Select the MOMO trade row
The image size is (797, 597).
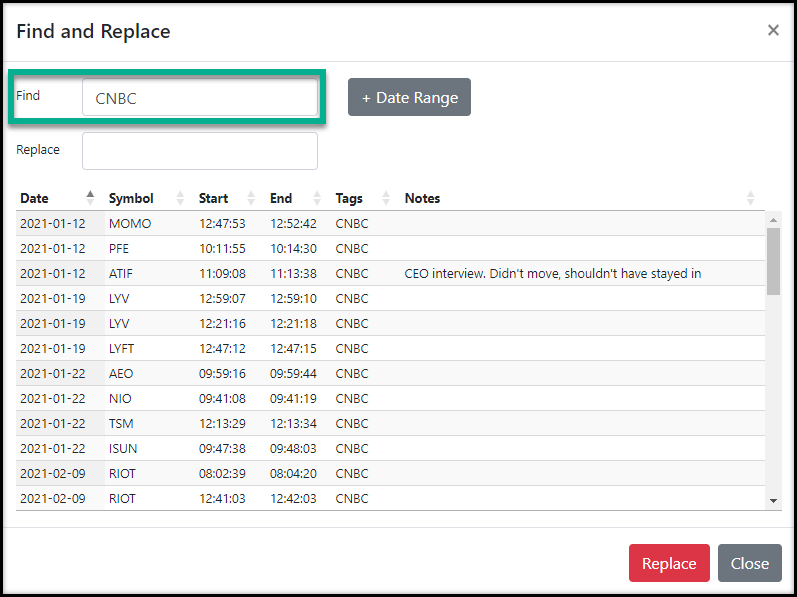(130, 224)
